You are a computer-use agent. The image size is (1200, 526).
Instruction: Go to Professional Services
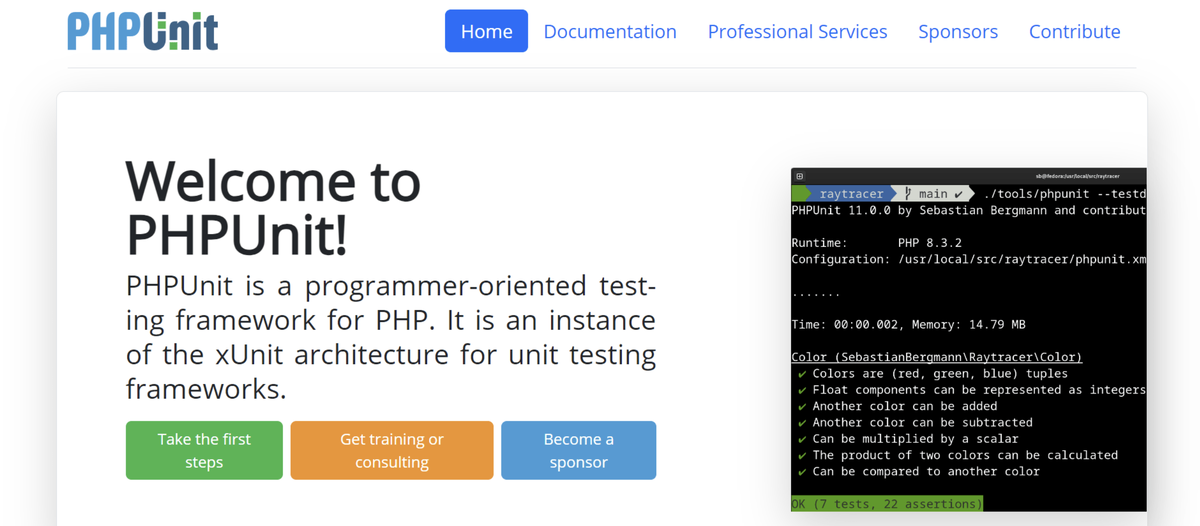click(797, 31)
